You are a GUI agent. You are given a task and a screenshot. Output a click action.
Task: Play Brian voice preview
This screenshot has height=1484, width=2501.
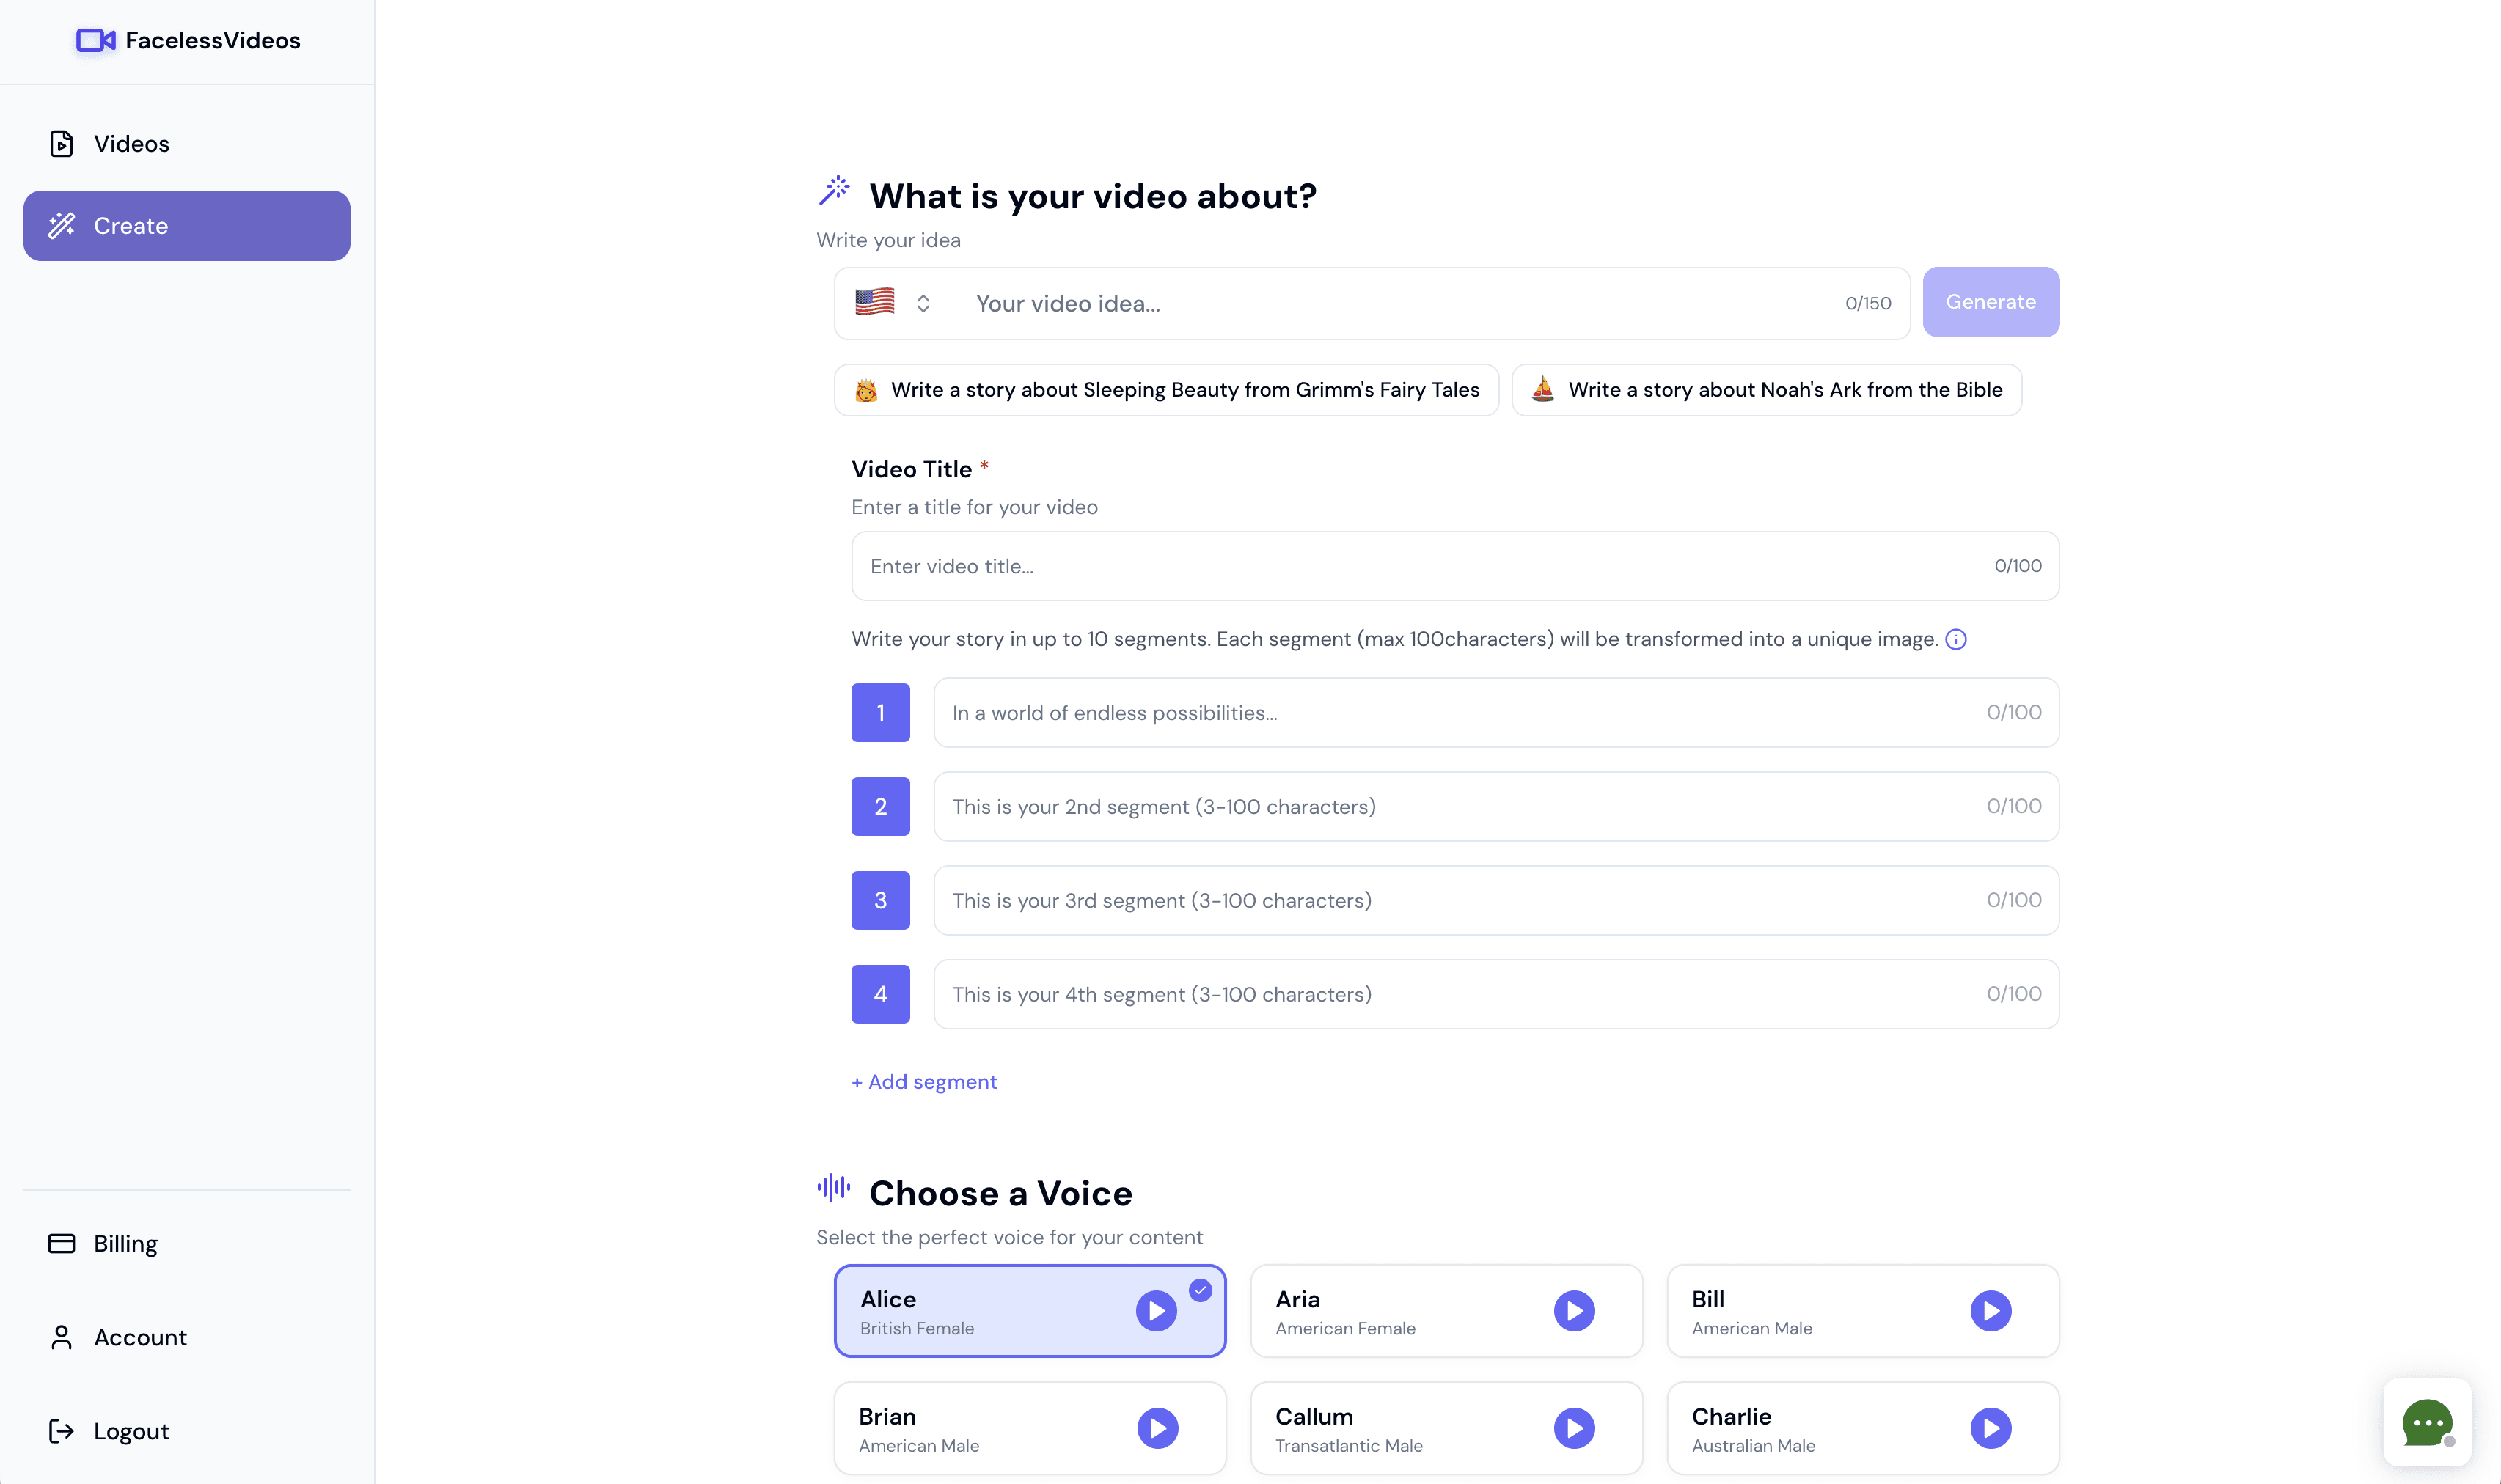(x=1157, y=1427)
